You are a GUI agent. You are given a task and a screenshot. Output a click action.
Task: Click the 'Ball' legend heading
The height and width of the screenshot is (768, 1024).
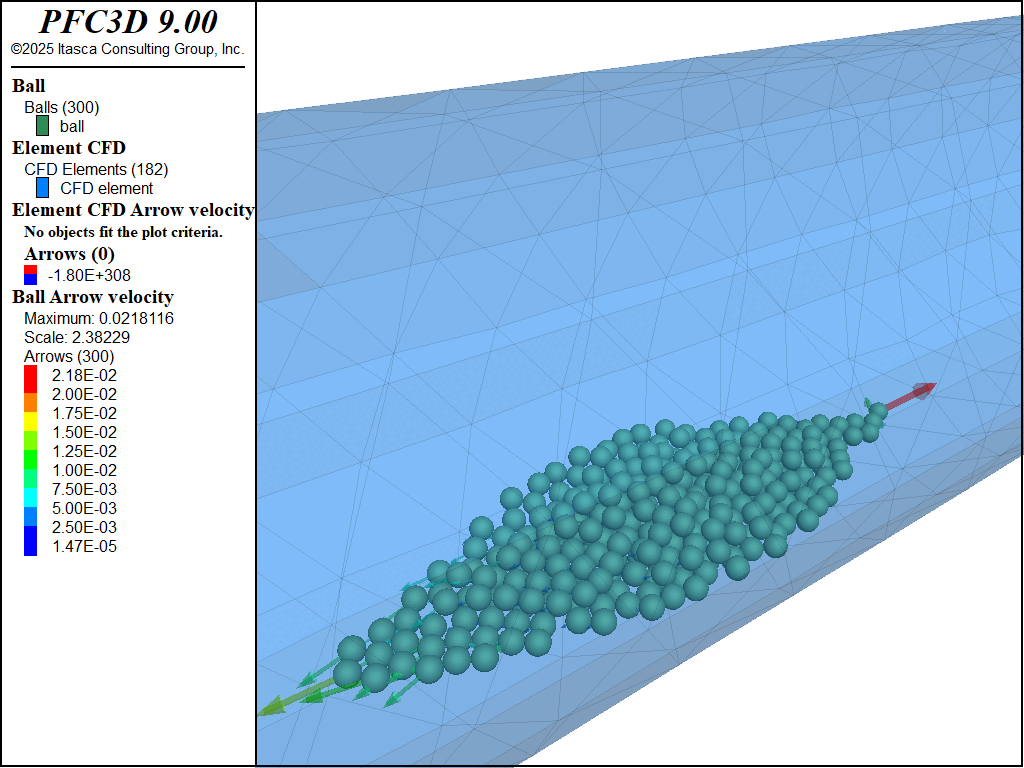(x=29, y=86)
